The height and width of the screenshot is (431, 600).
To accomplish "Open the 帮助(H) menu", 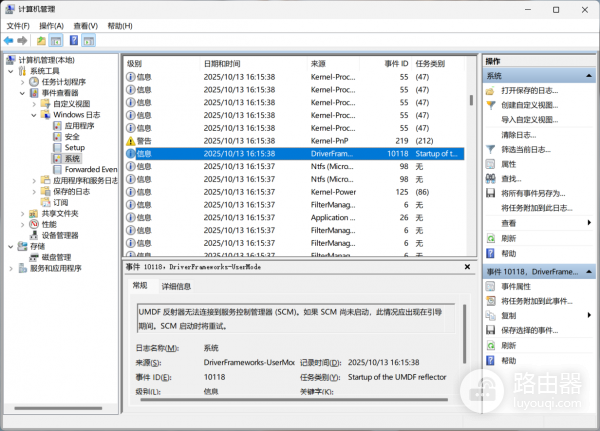I will 120,26.
